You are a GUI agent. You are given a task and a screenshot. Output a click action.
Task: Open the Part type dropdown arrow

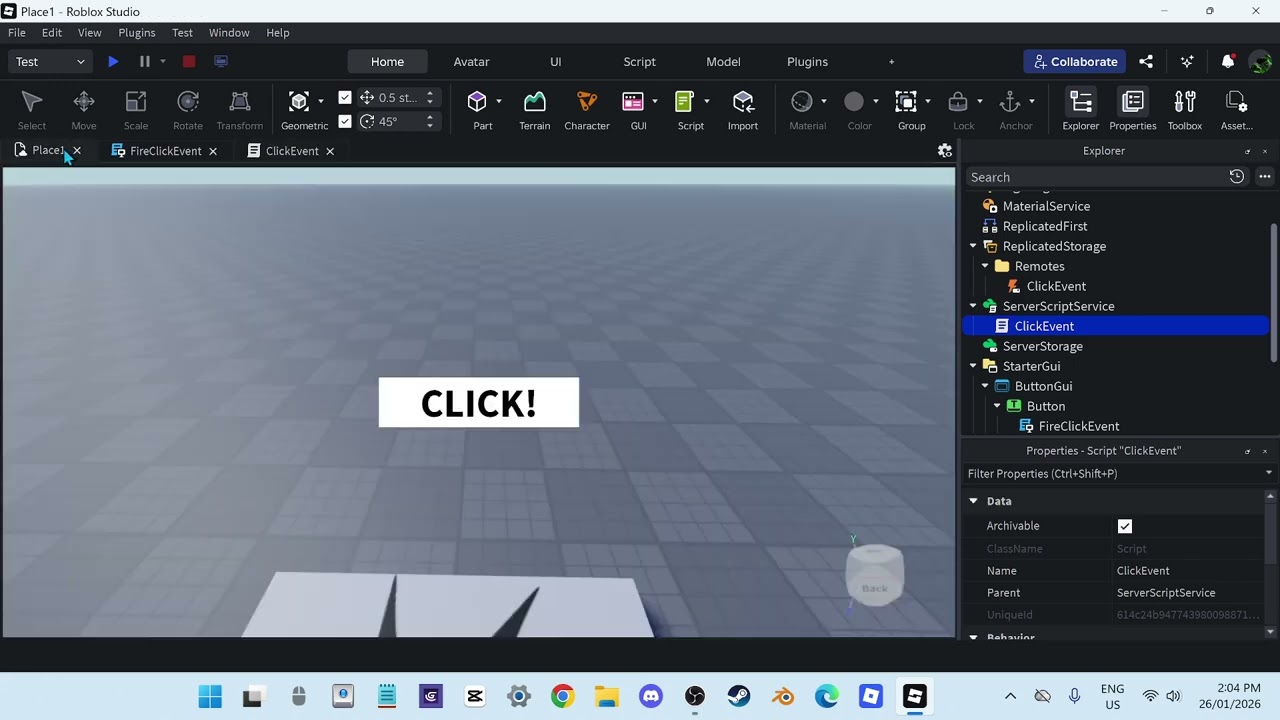pyautogui.click(x=499, y=101)
